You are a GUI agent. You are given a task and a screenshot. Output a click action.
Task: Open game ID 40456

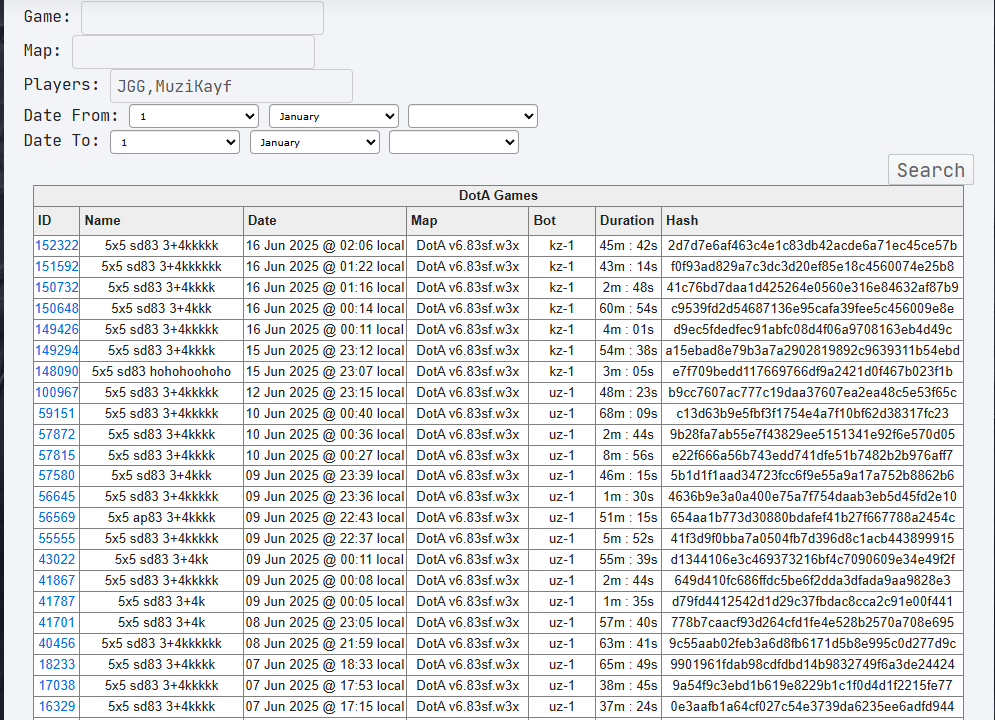pos(56,643)
